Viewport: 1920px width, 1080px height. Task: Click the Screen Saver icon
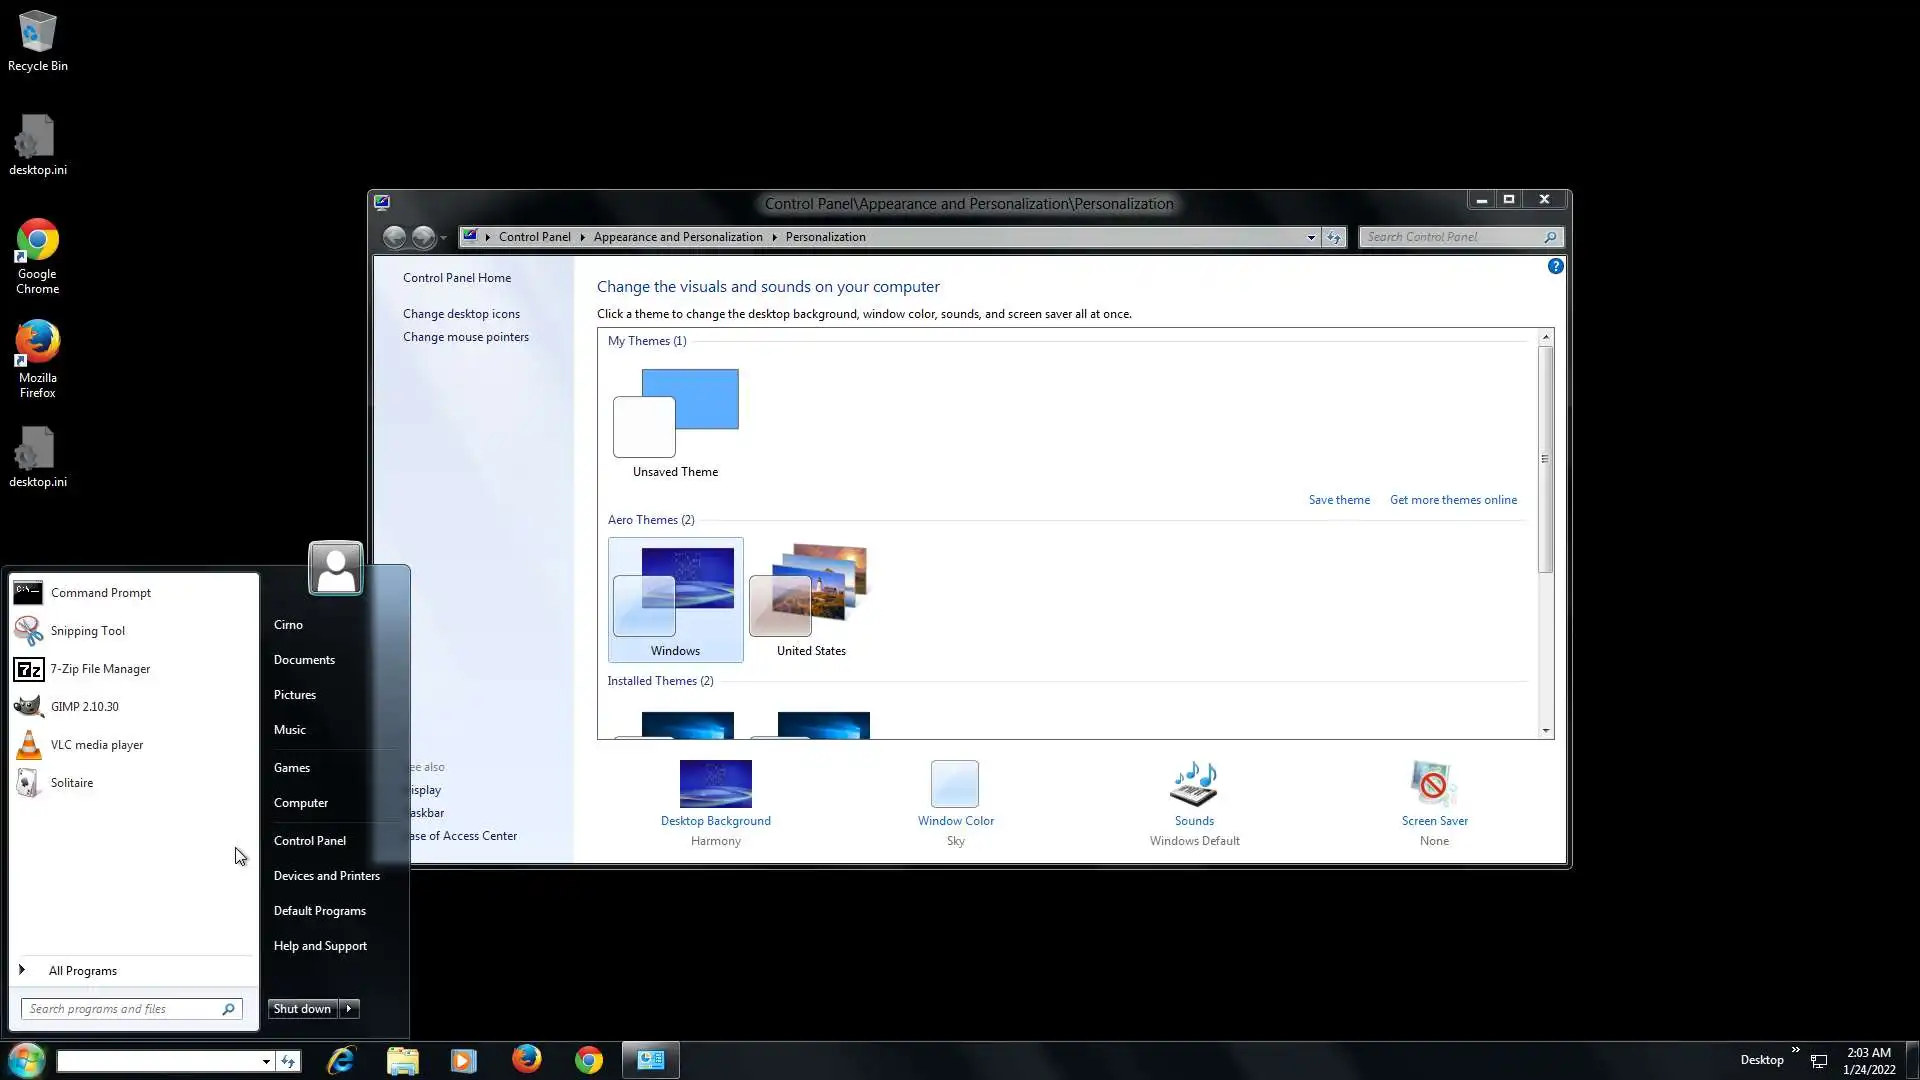(x=1433, y=785)
